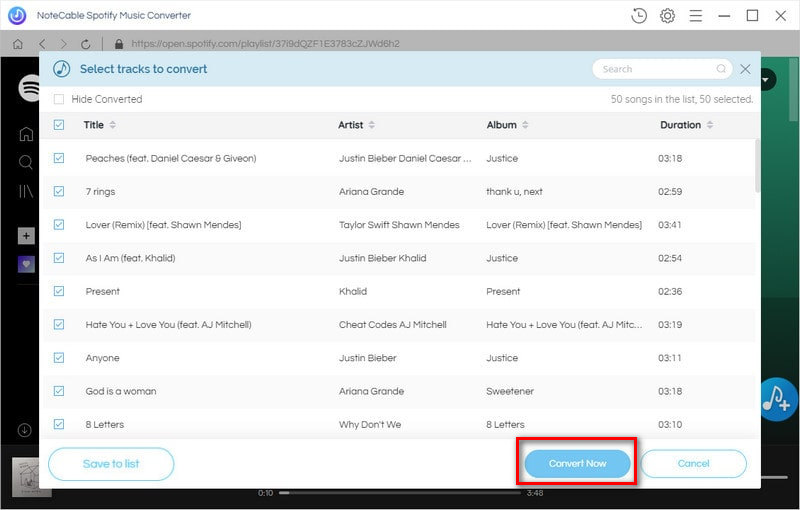Click the download app icon in sidebar
Image resolution: width=800 pixels, height=510 pixels.
click(x=24, y=430)
